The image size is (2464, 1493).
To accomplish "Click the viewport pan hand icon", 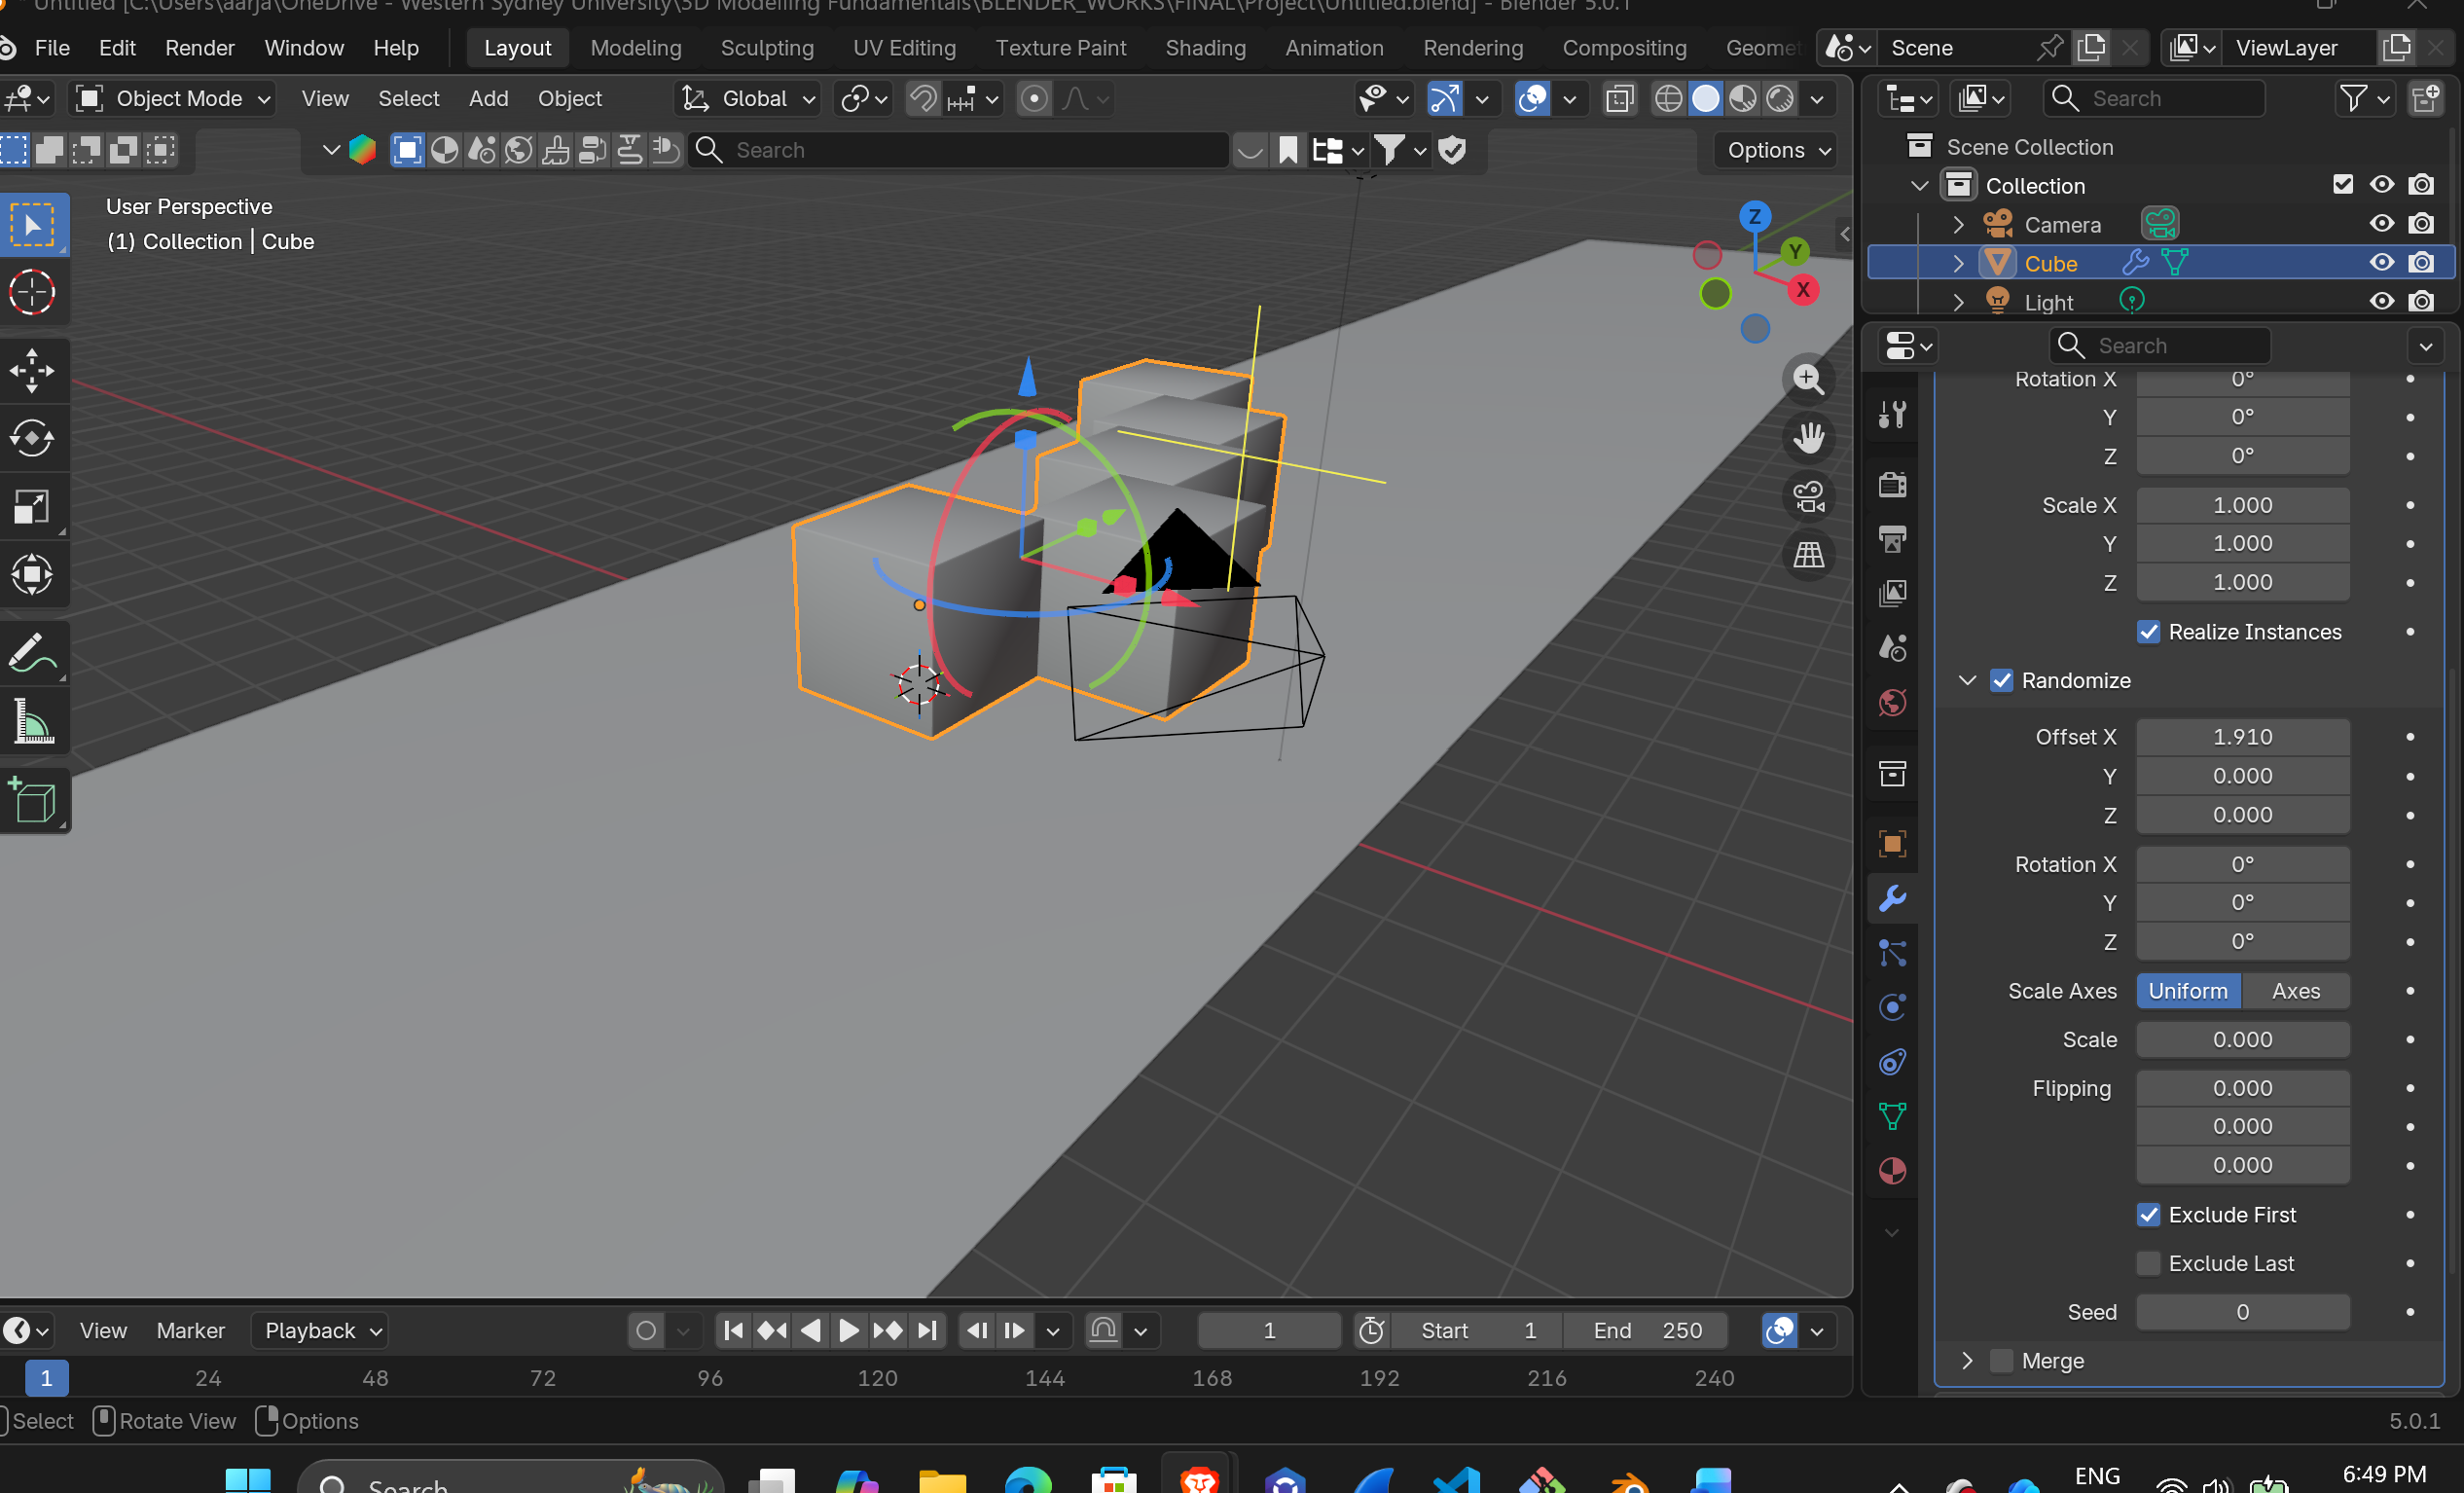I will coord(1808,437).
